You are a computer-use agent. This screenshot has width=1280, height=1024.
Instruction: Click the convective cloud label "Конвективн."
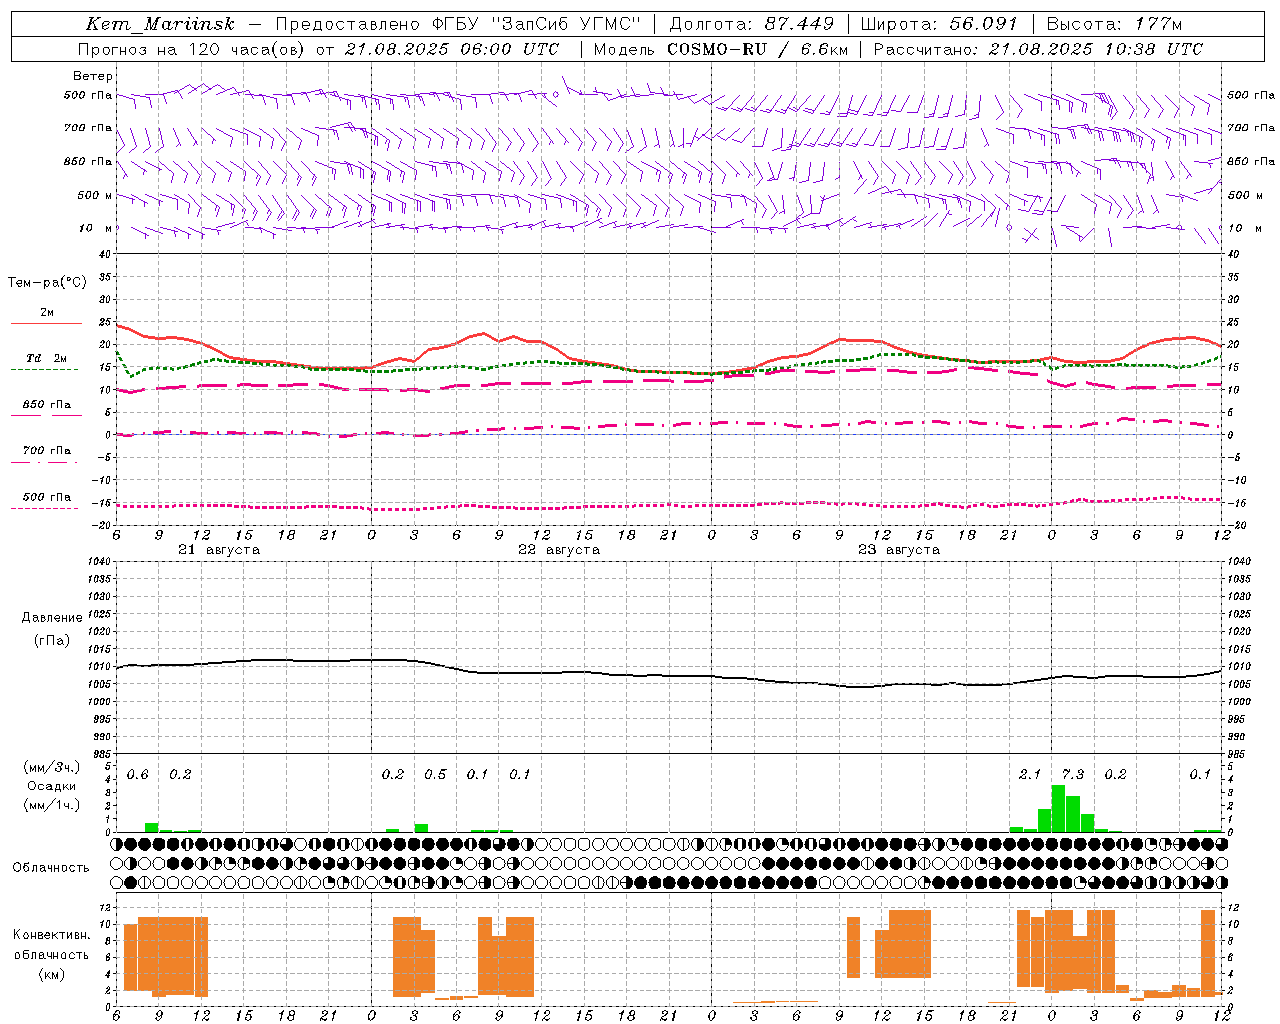tap(52, 935)
